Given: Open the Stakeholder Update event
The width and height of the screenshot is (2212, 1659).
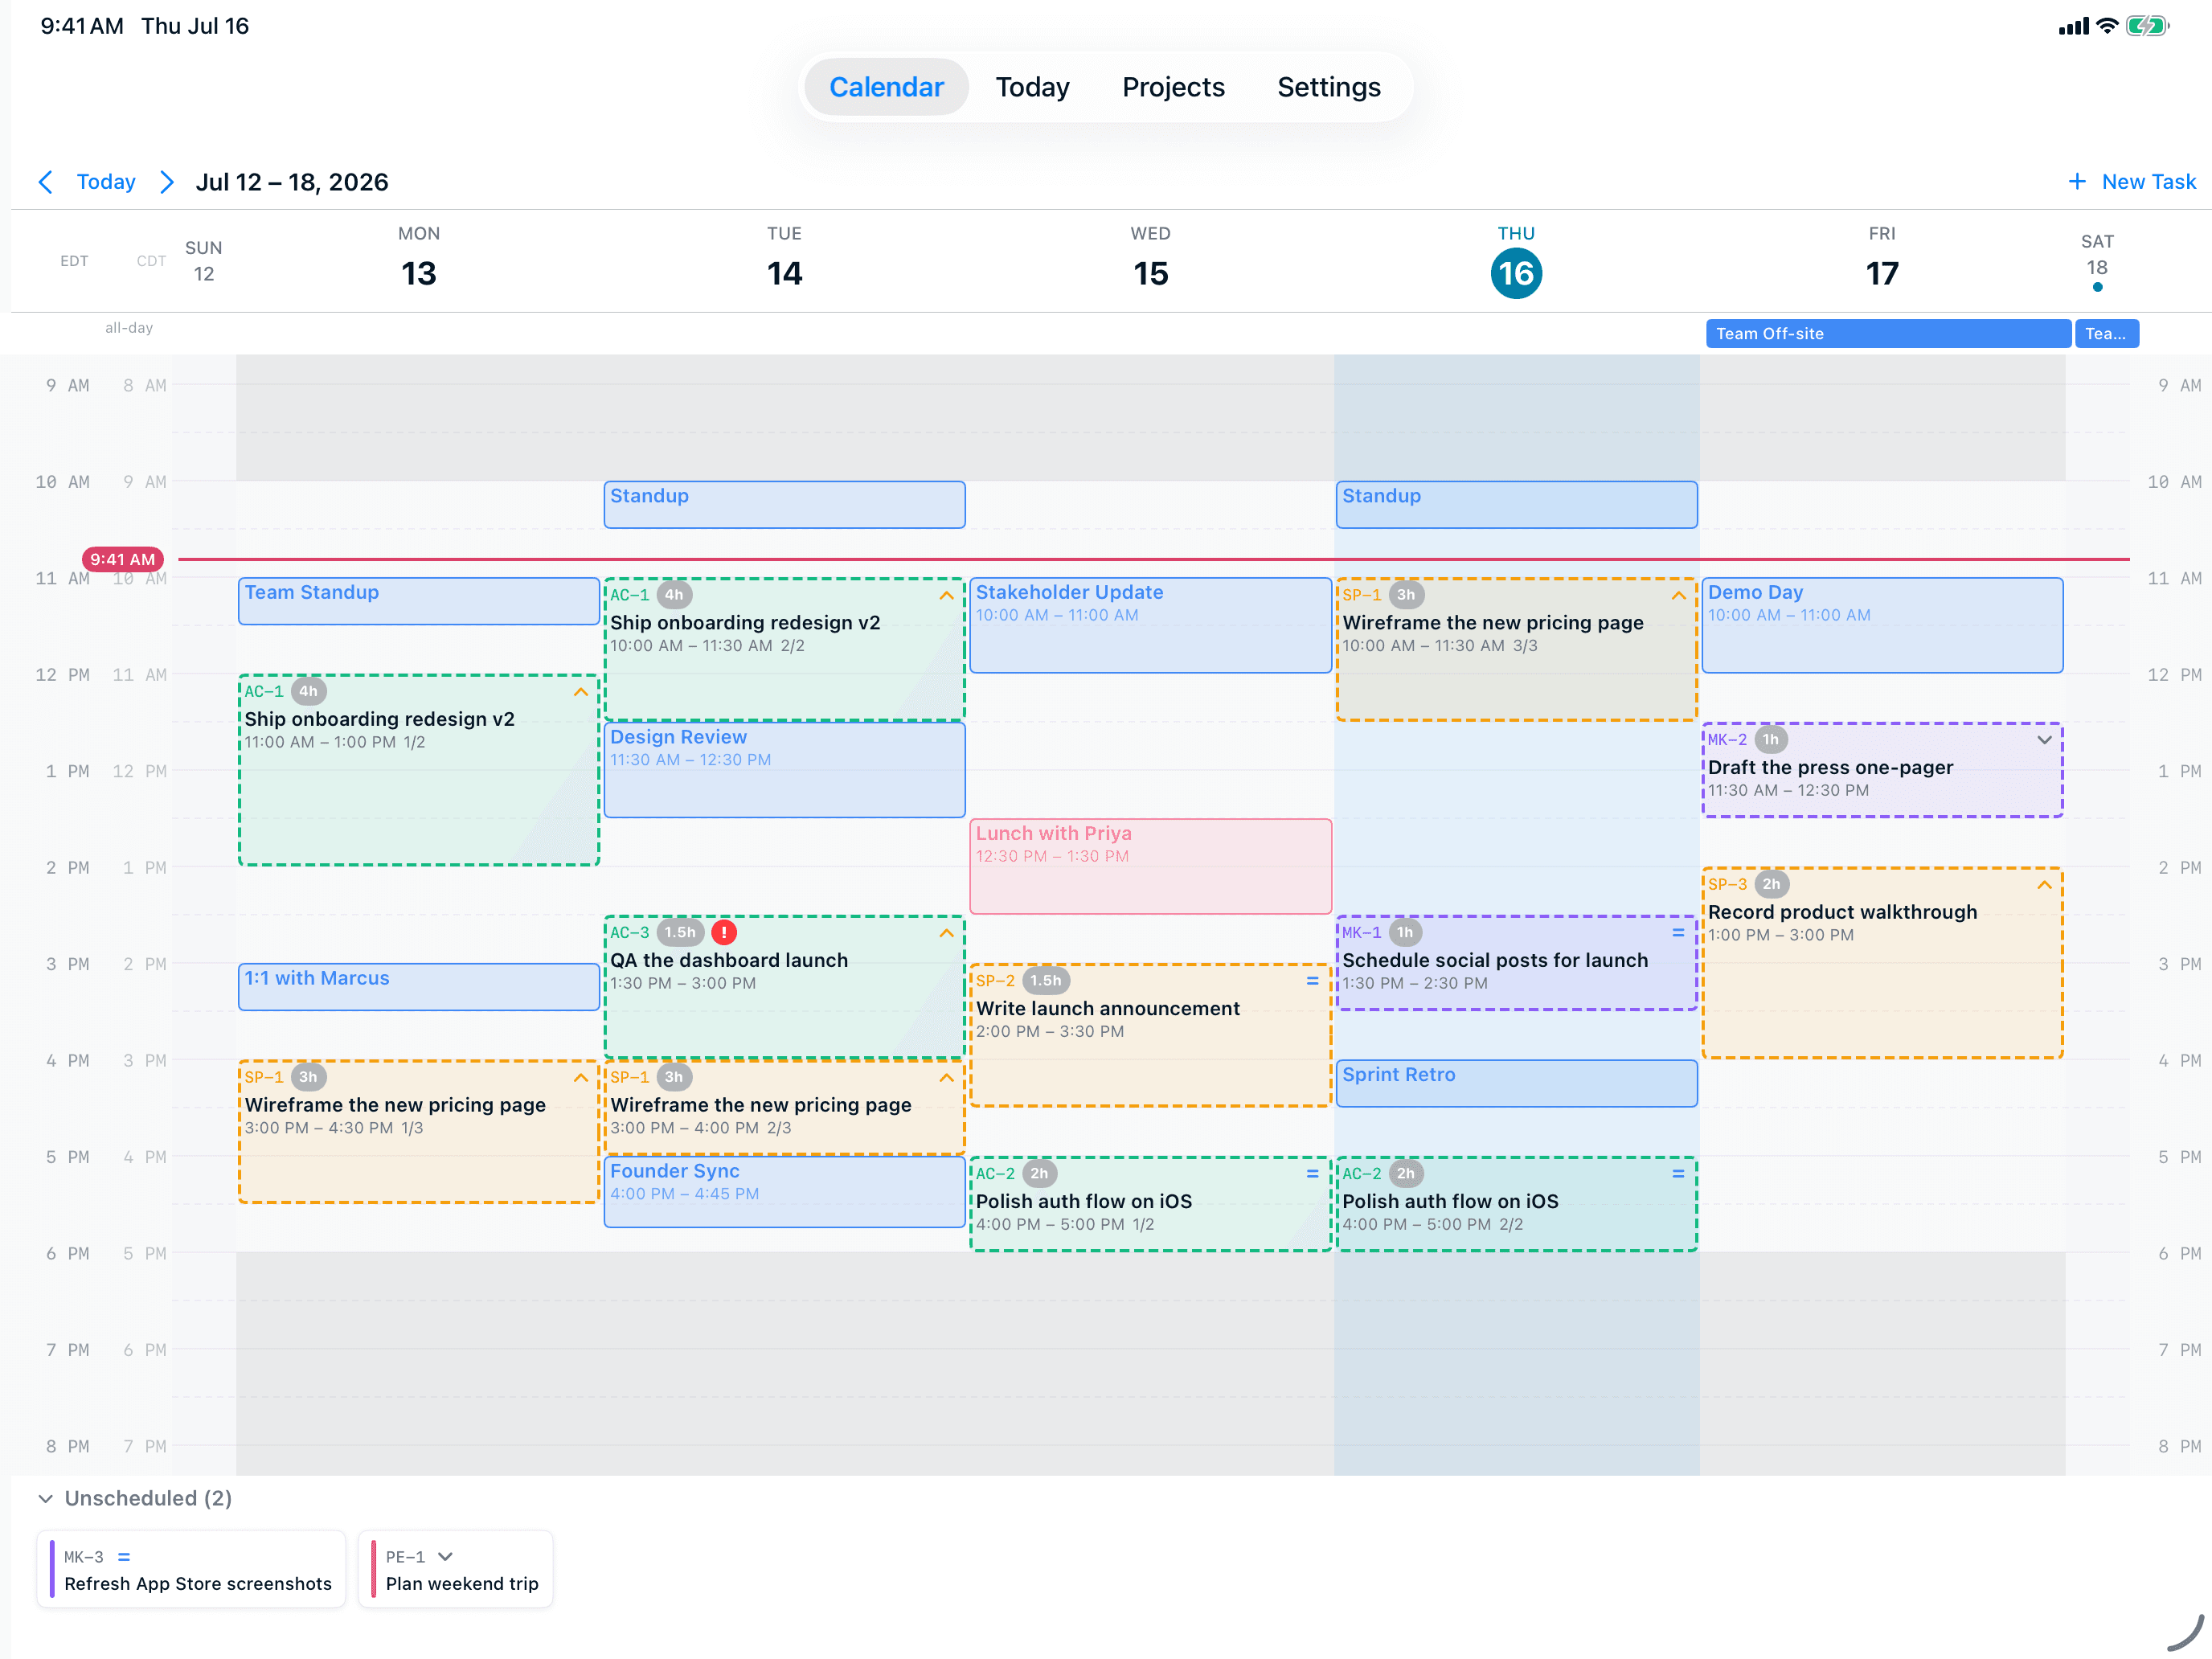Looking at the screenshot, I should coord(1151,625).
